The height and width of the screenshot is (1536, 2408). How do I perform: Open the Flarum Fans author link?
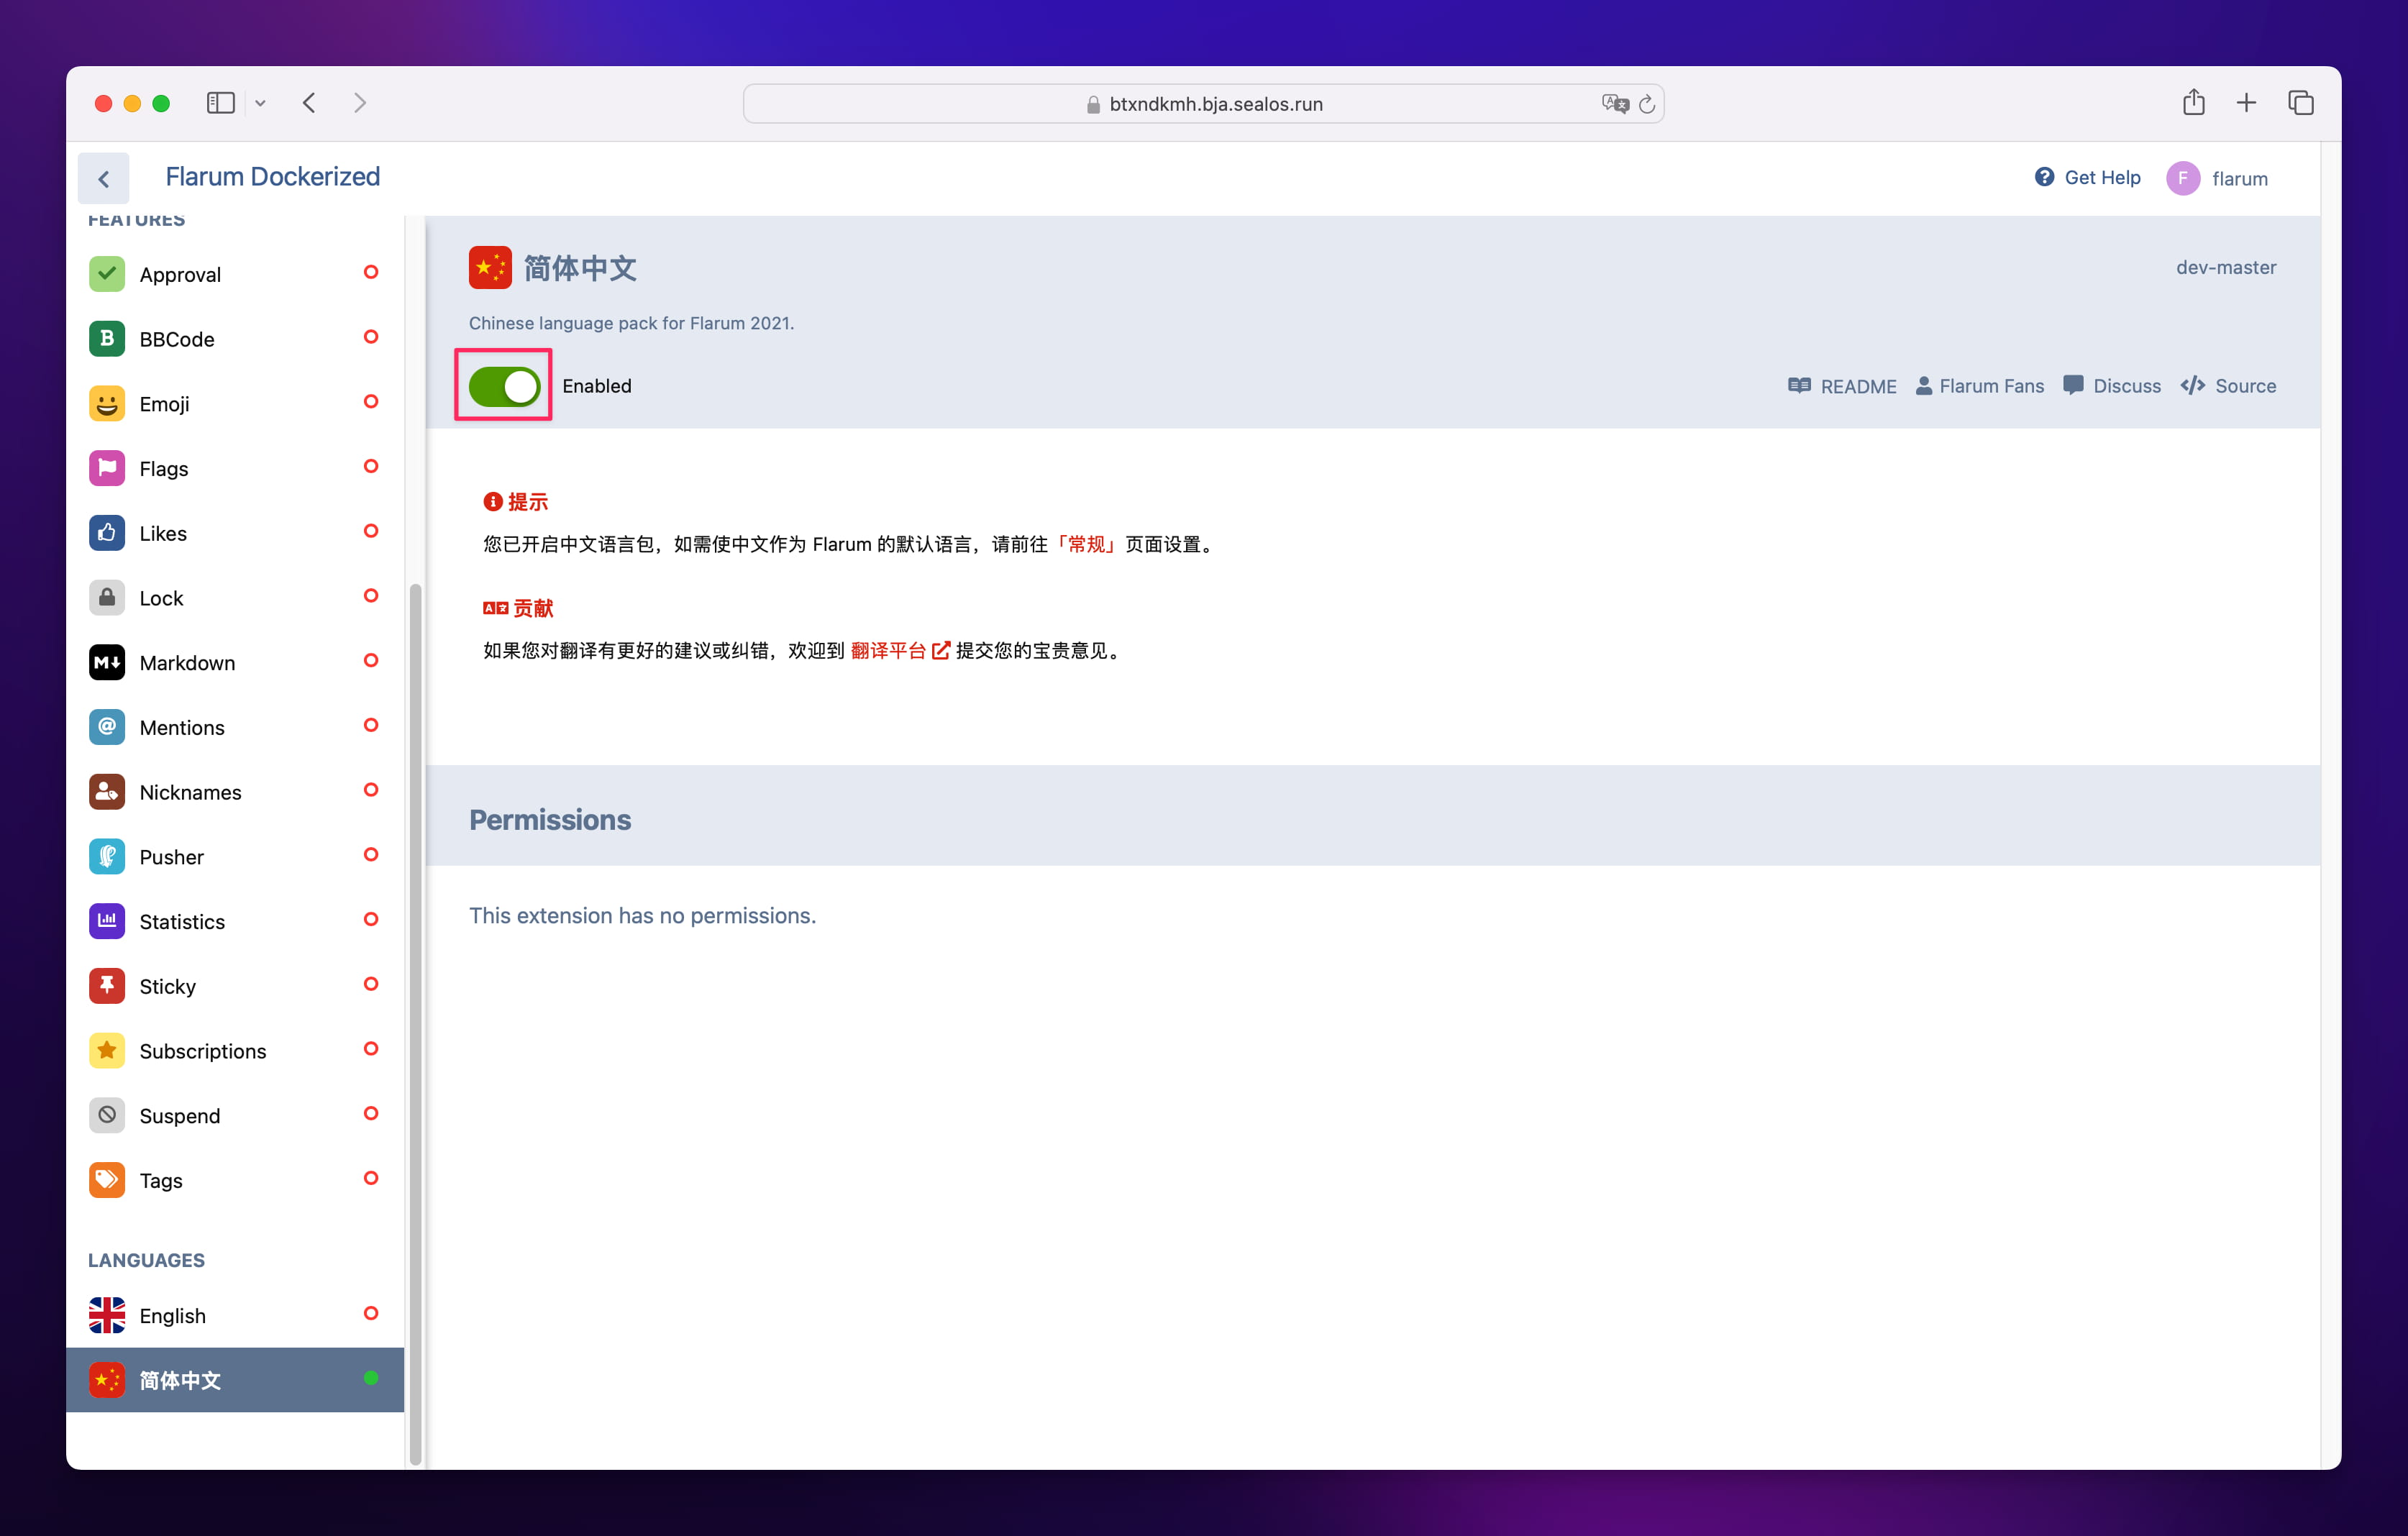point(1979,386)
